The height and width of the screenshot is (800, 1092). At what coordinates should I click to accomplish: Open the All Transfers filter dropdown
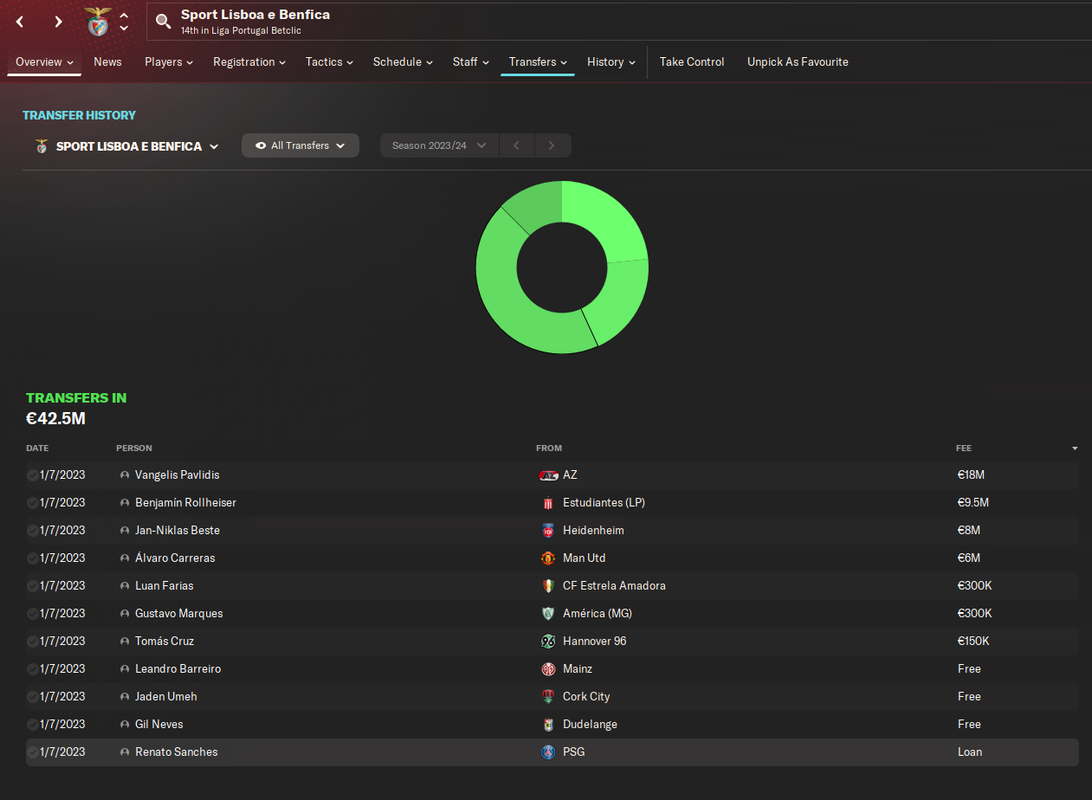(300, 146)
